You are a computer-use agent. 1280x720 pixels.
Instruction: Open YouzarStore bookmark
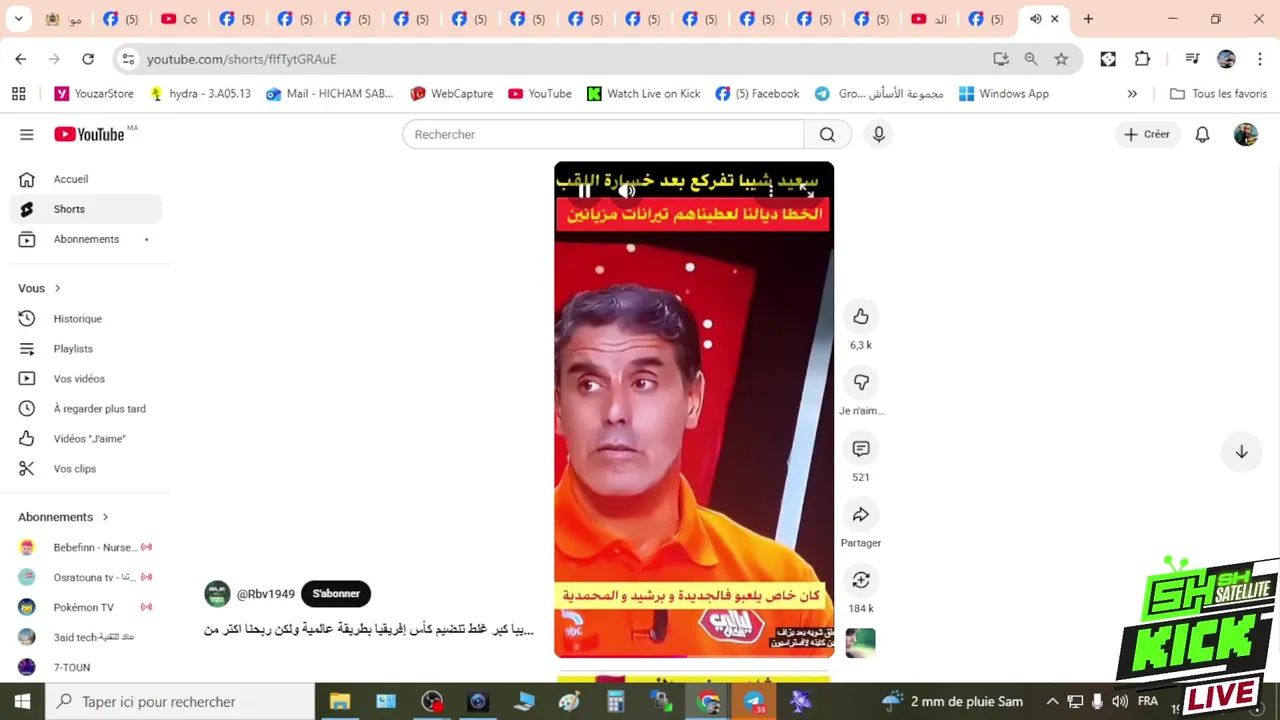coord(94,94)
